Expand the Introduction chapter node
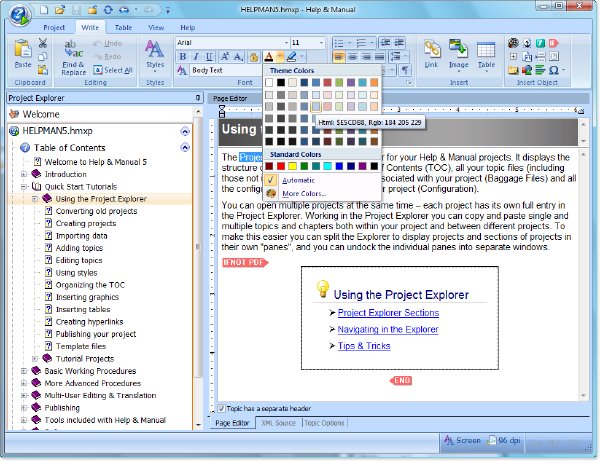This screenshot has width=600, height=461. (x=24, y=174)
